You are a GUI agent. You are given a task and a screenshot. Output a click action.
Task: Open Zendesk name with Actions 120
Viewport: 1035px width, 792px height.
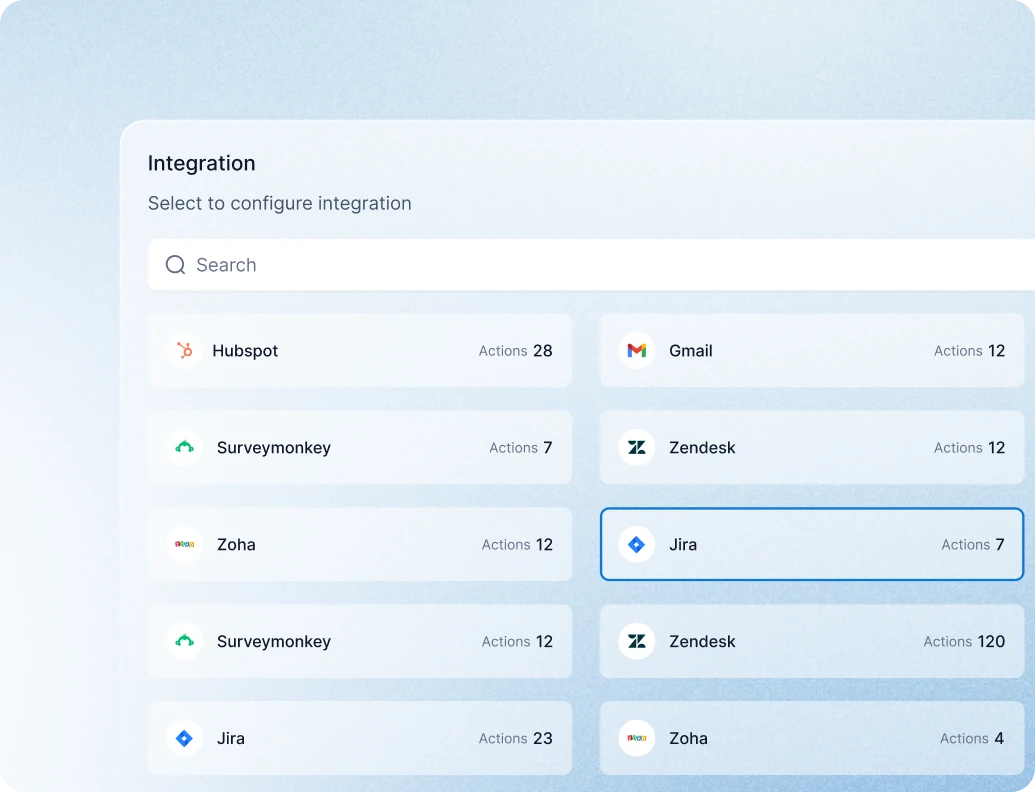pyautogui.click(x=702, y=641)
